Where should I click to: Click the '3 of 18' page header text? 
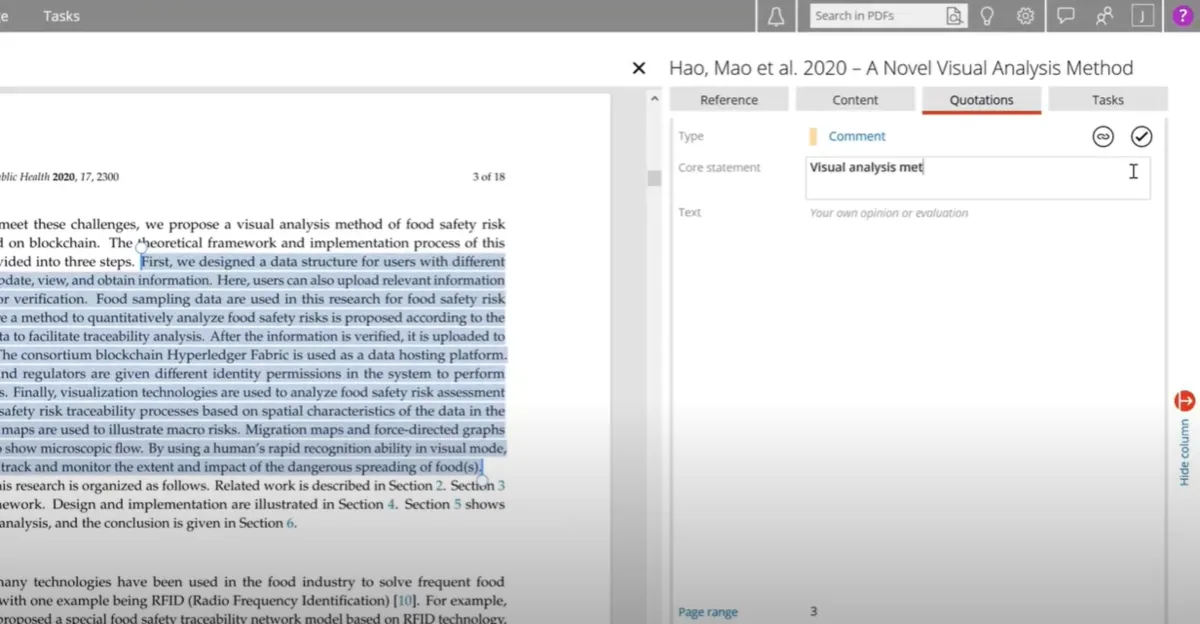[x=488, y=177]
